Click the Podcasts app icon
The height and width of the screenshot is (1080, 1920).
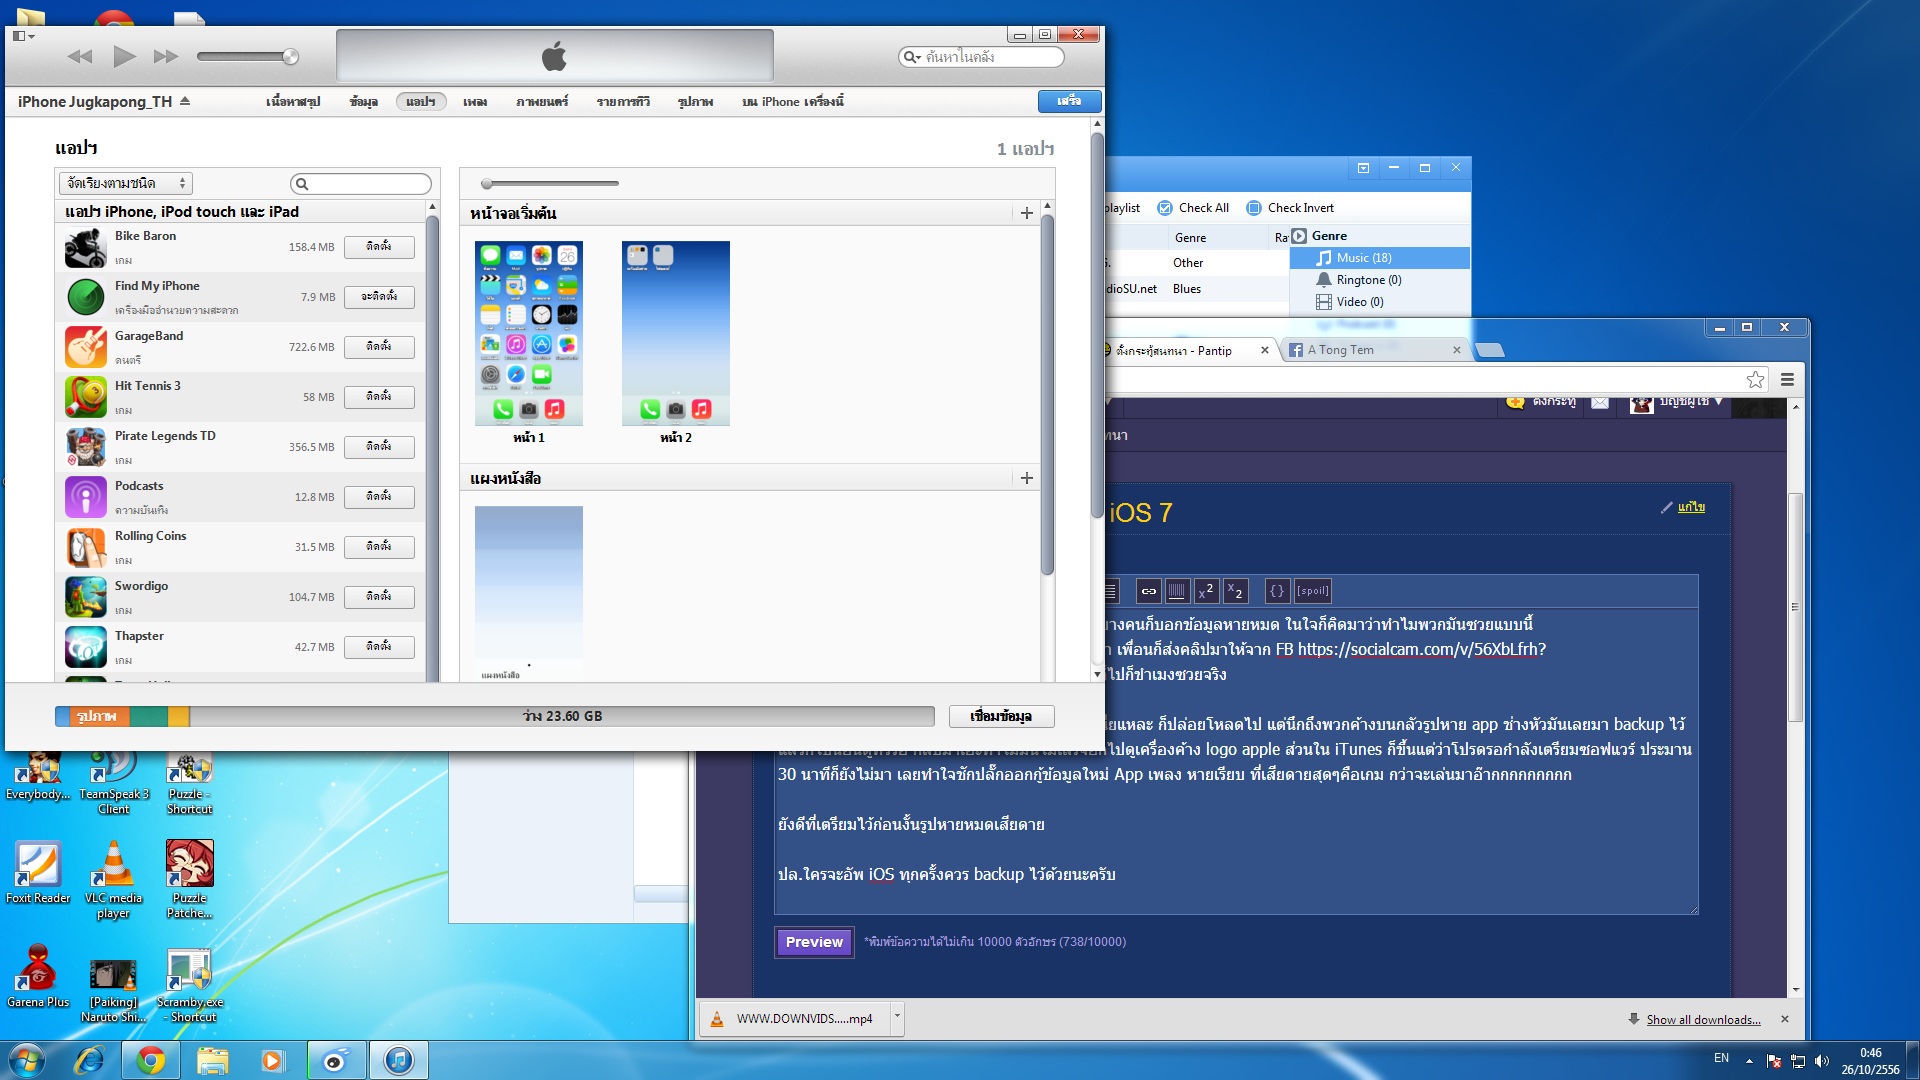86,497
